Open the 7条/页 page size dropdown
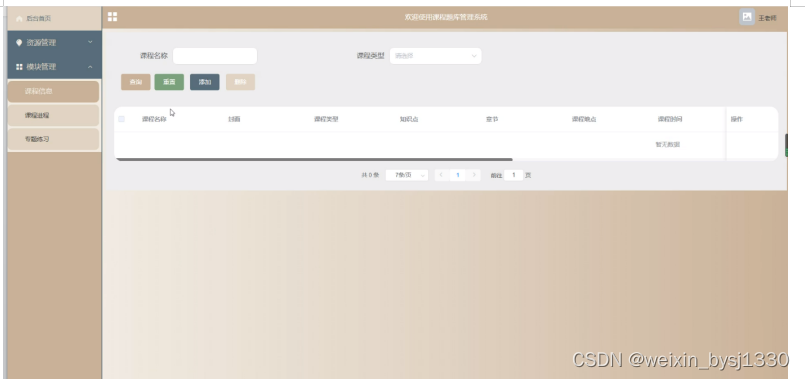805x380 pixels. (407, 175)
